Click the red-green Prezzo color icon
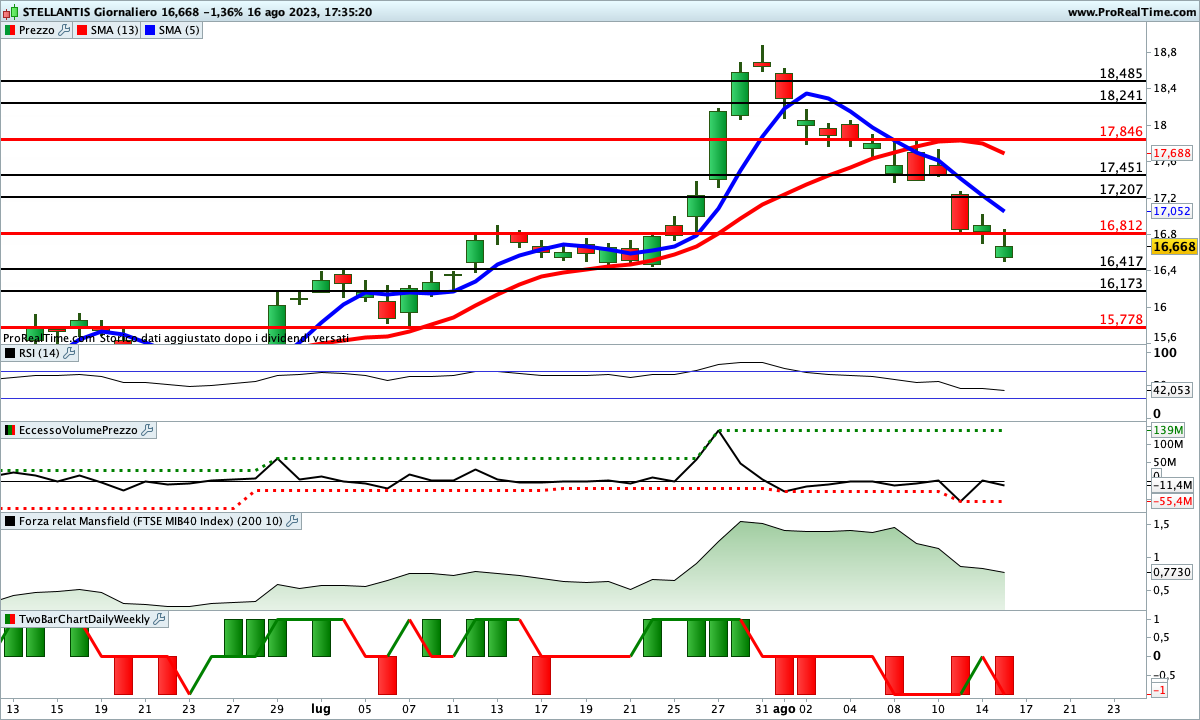 [x=10, y=30]
